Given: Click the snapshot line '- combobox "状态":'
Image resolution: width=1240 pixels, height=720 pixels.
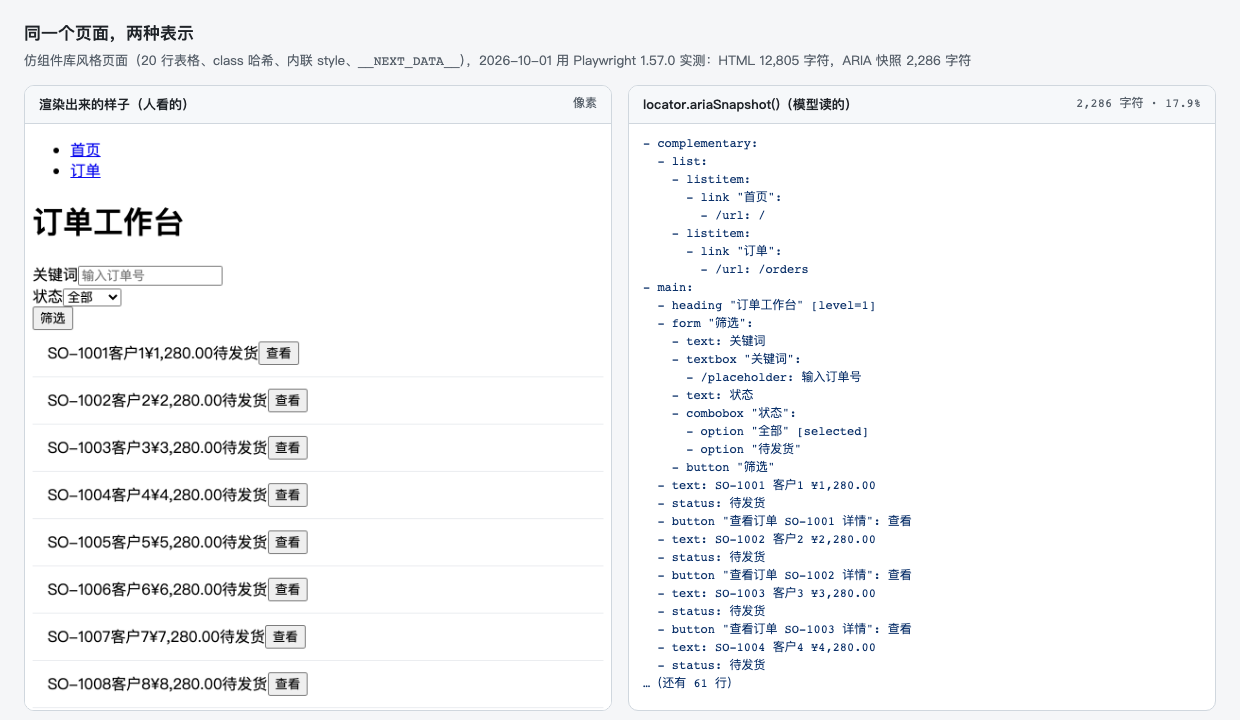Looking at the screenshot, I should click(733, 413).
